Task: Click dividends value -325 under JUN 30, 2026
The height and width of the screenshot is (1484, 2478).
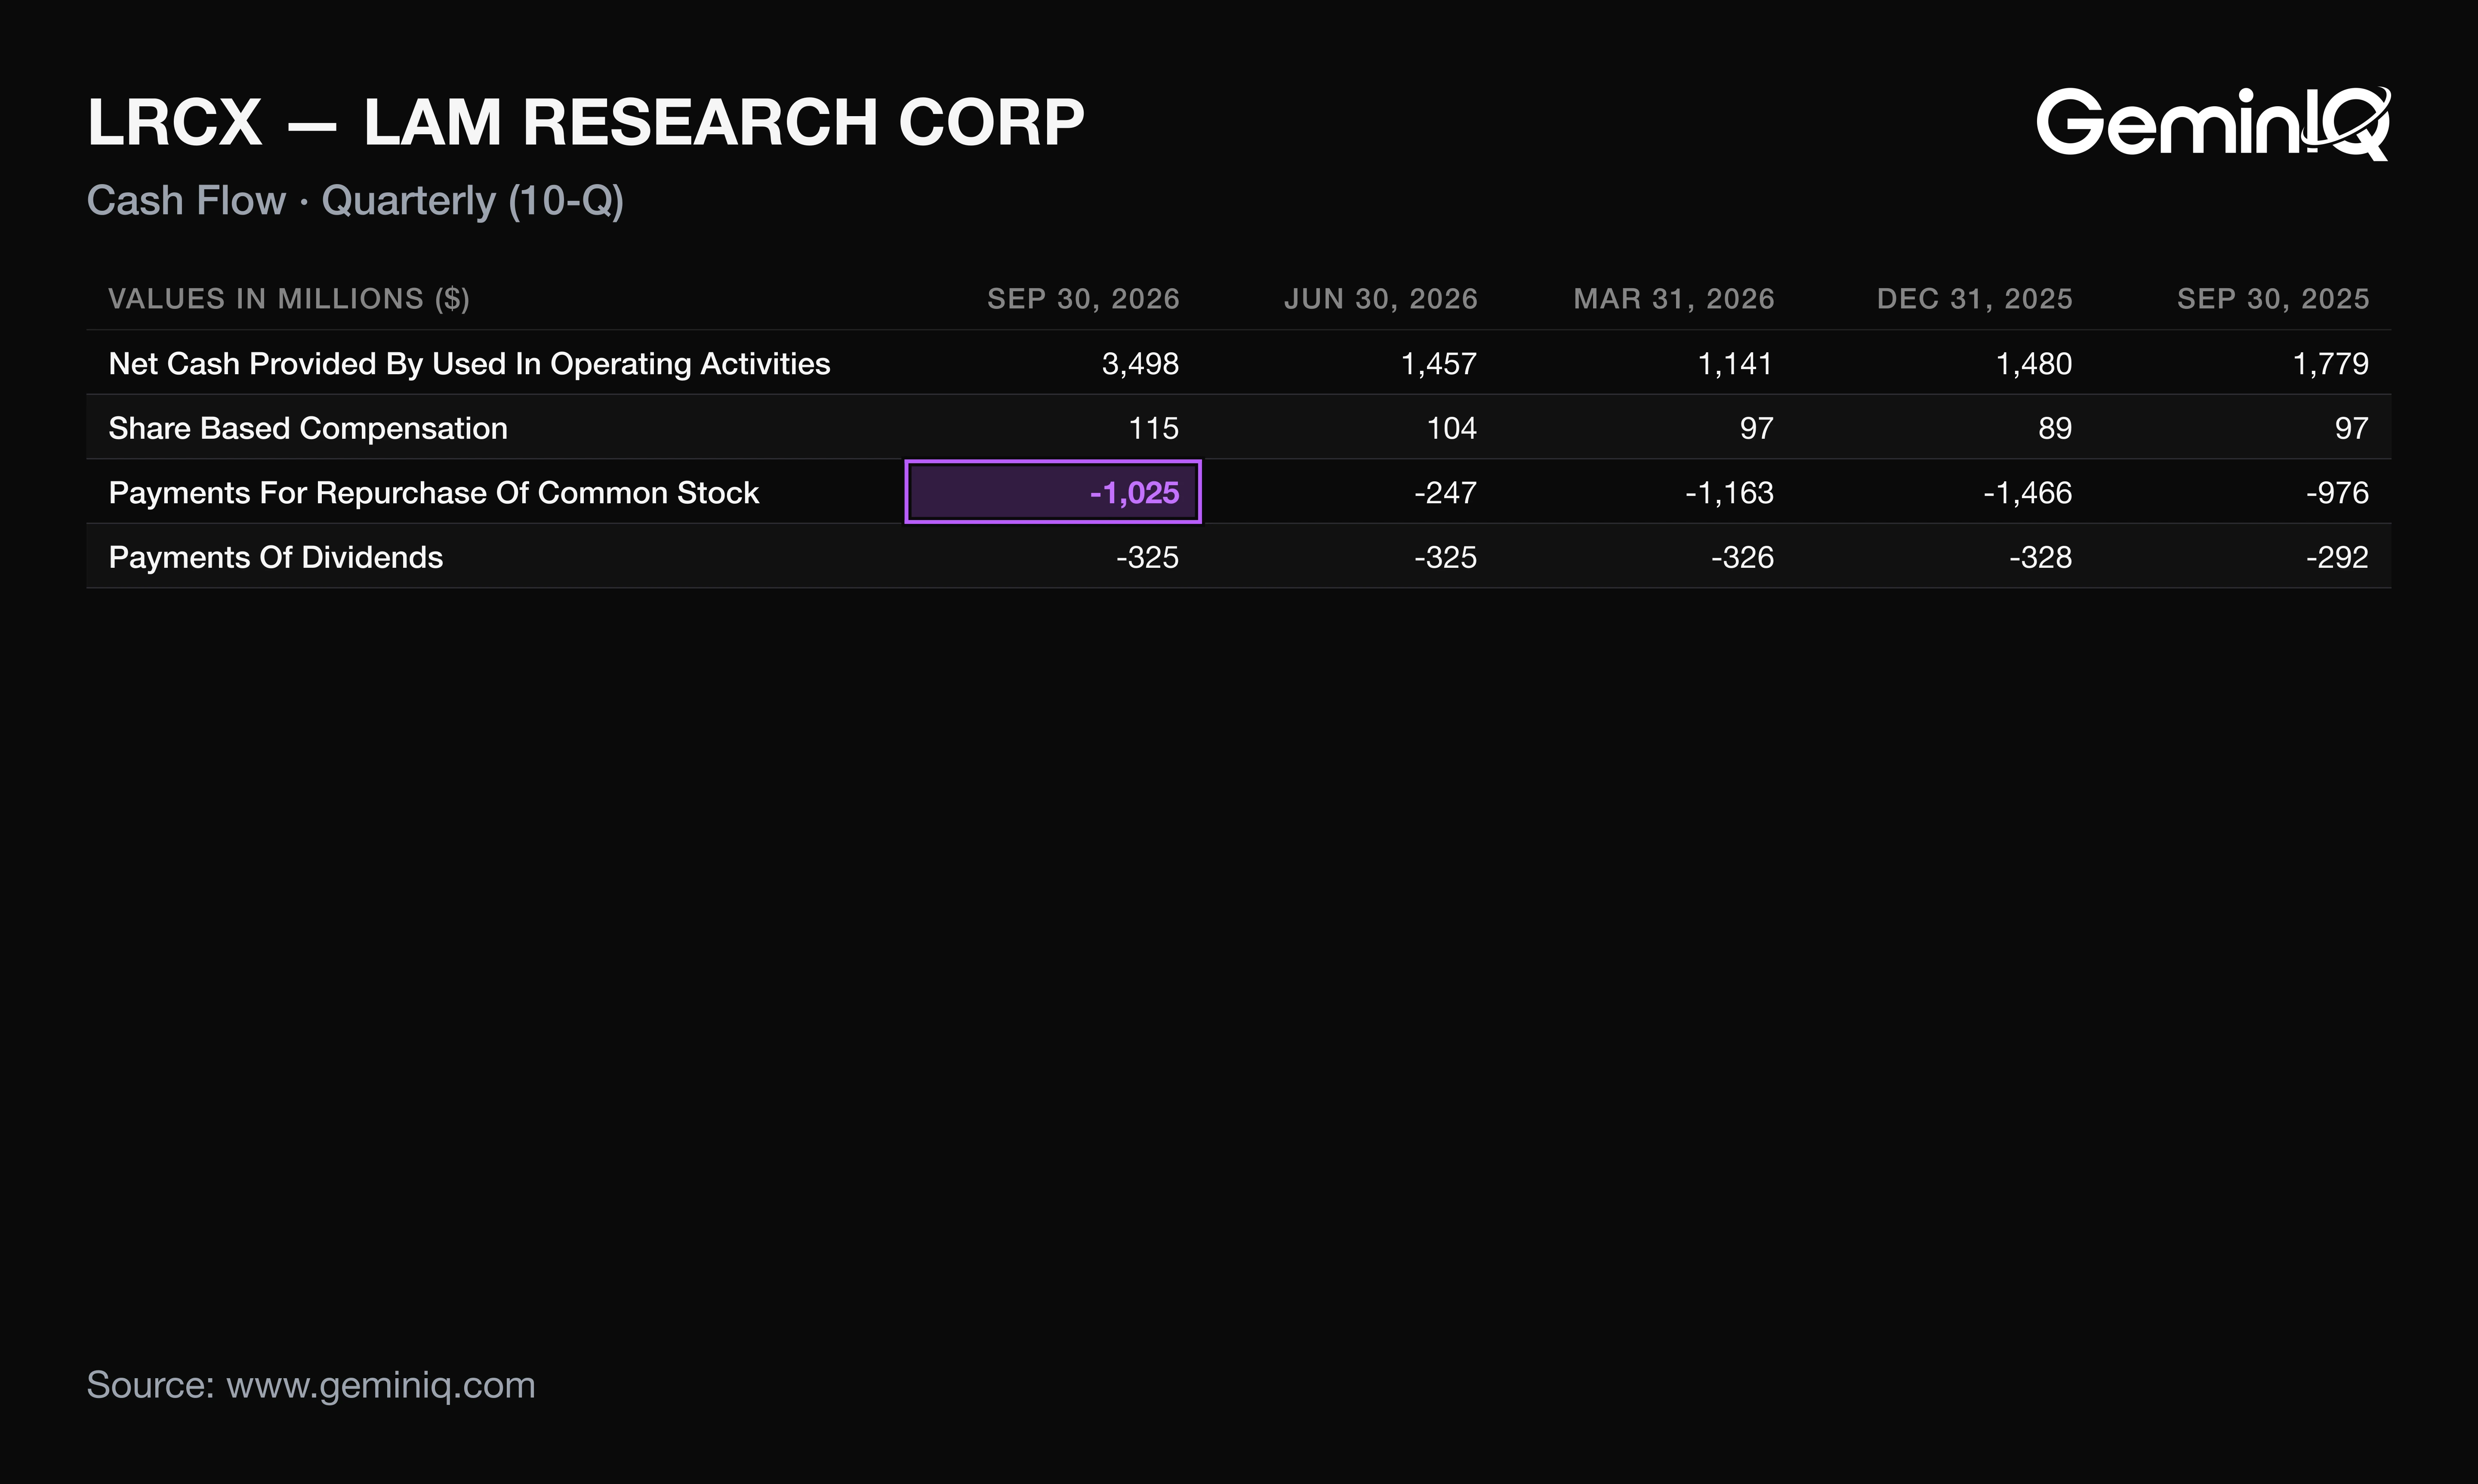Action: point(1445,557)
